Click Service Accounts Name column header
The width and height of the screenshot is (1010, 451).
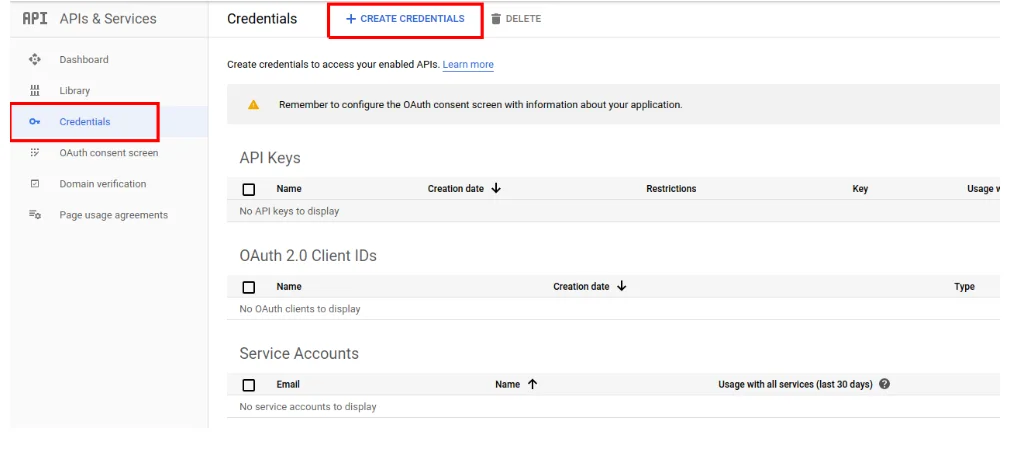pos(508,385)
